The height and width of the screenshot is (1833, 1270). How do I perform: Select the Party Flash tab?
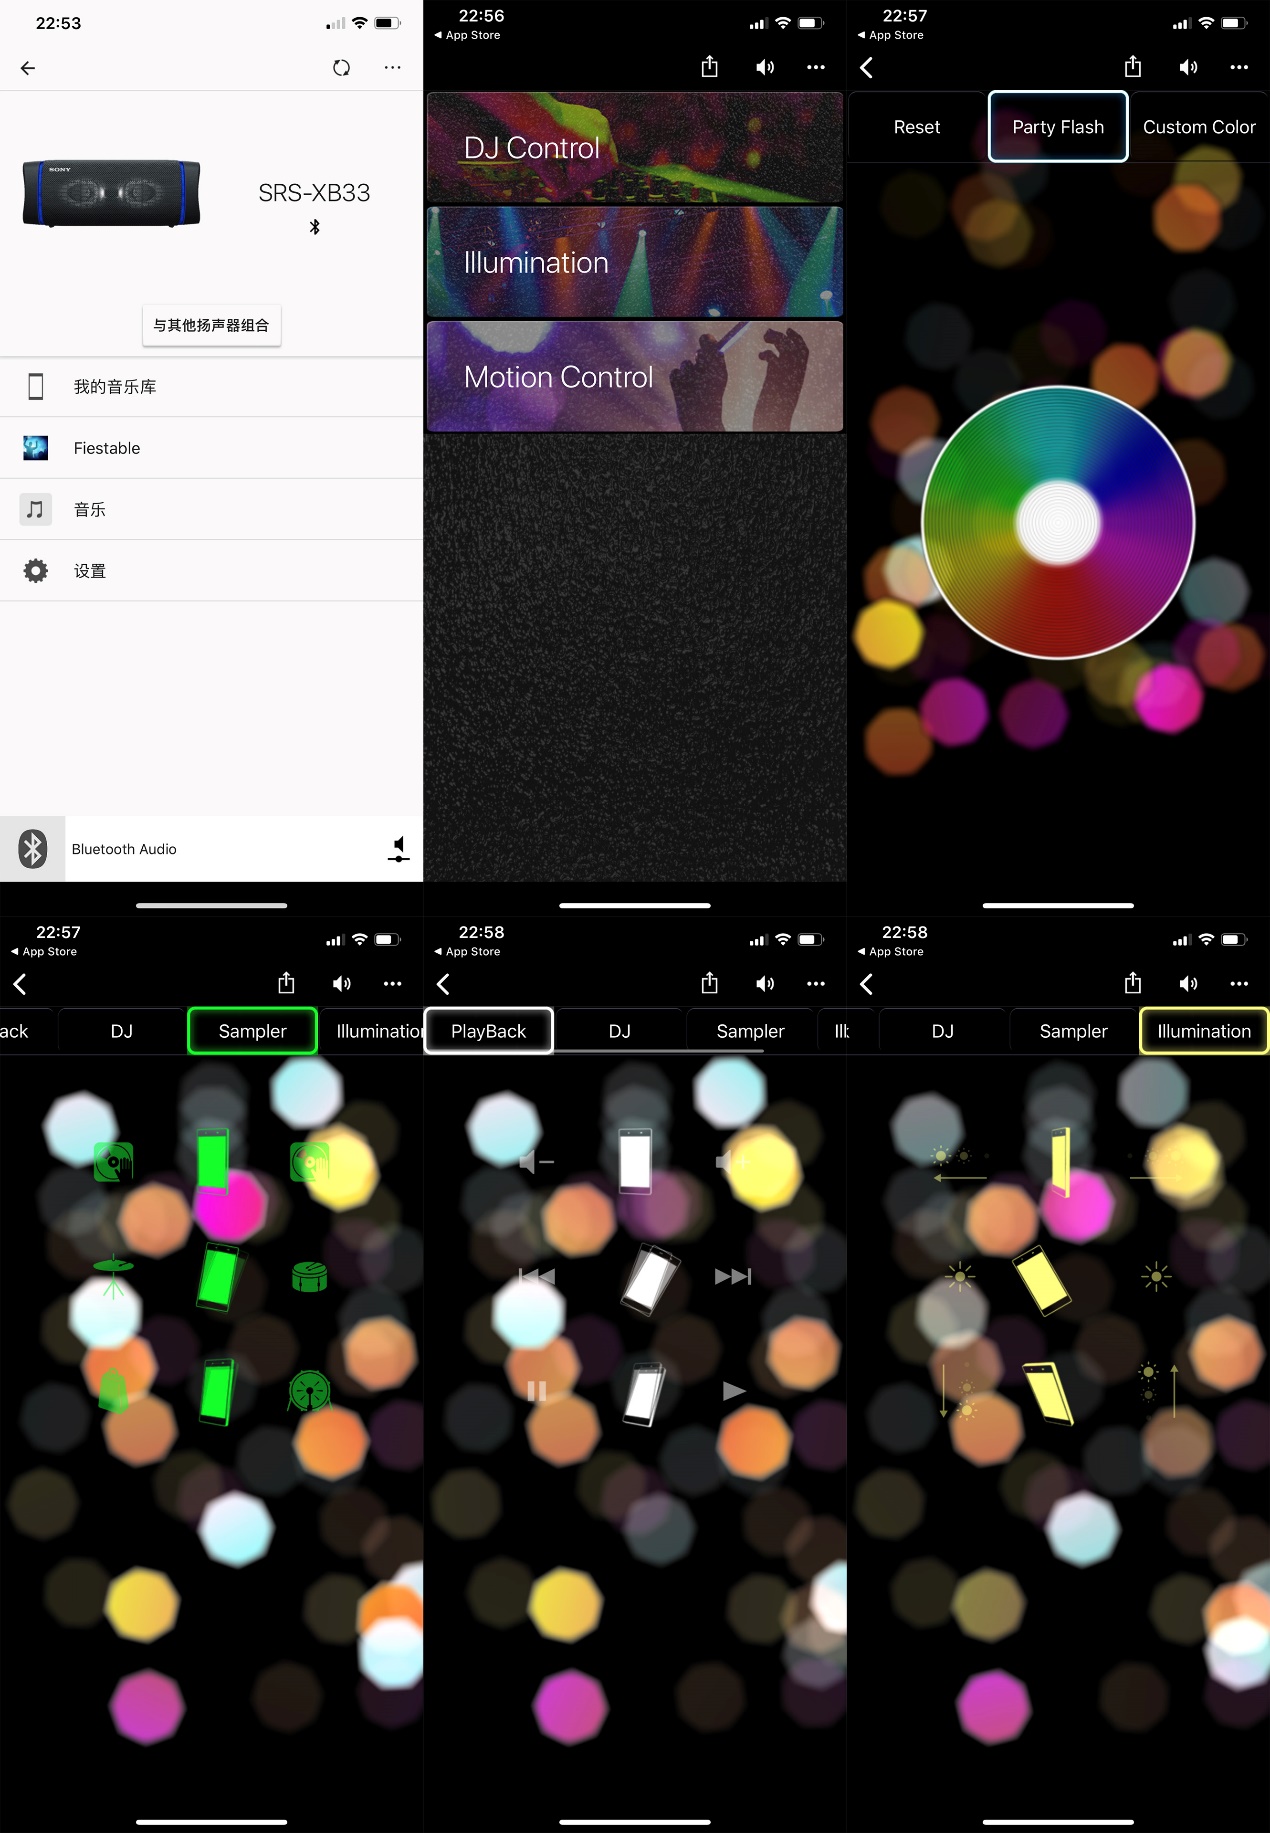click(x=1057, y=127)
